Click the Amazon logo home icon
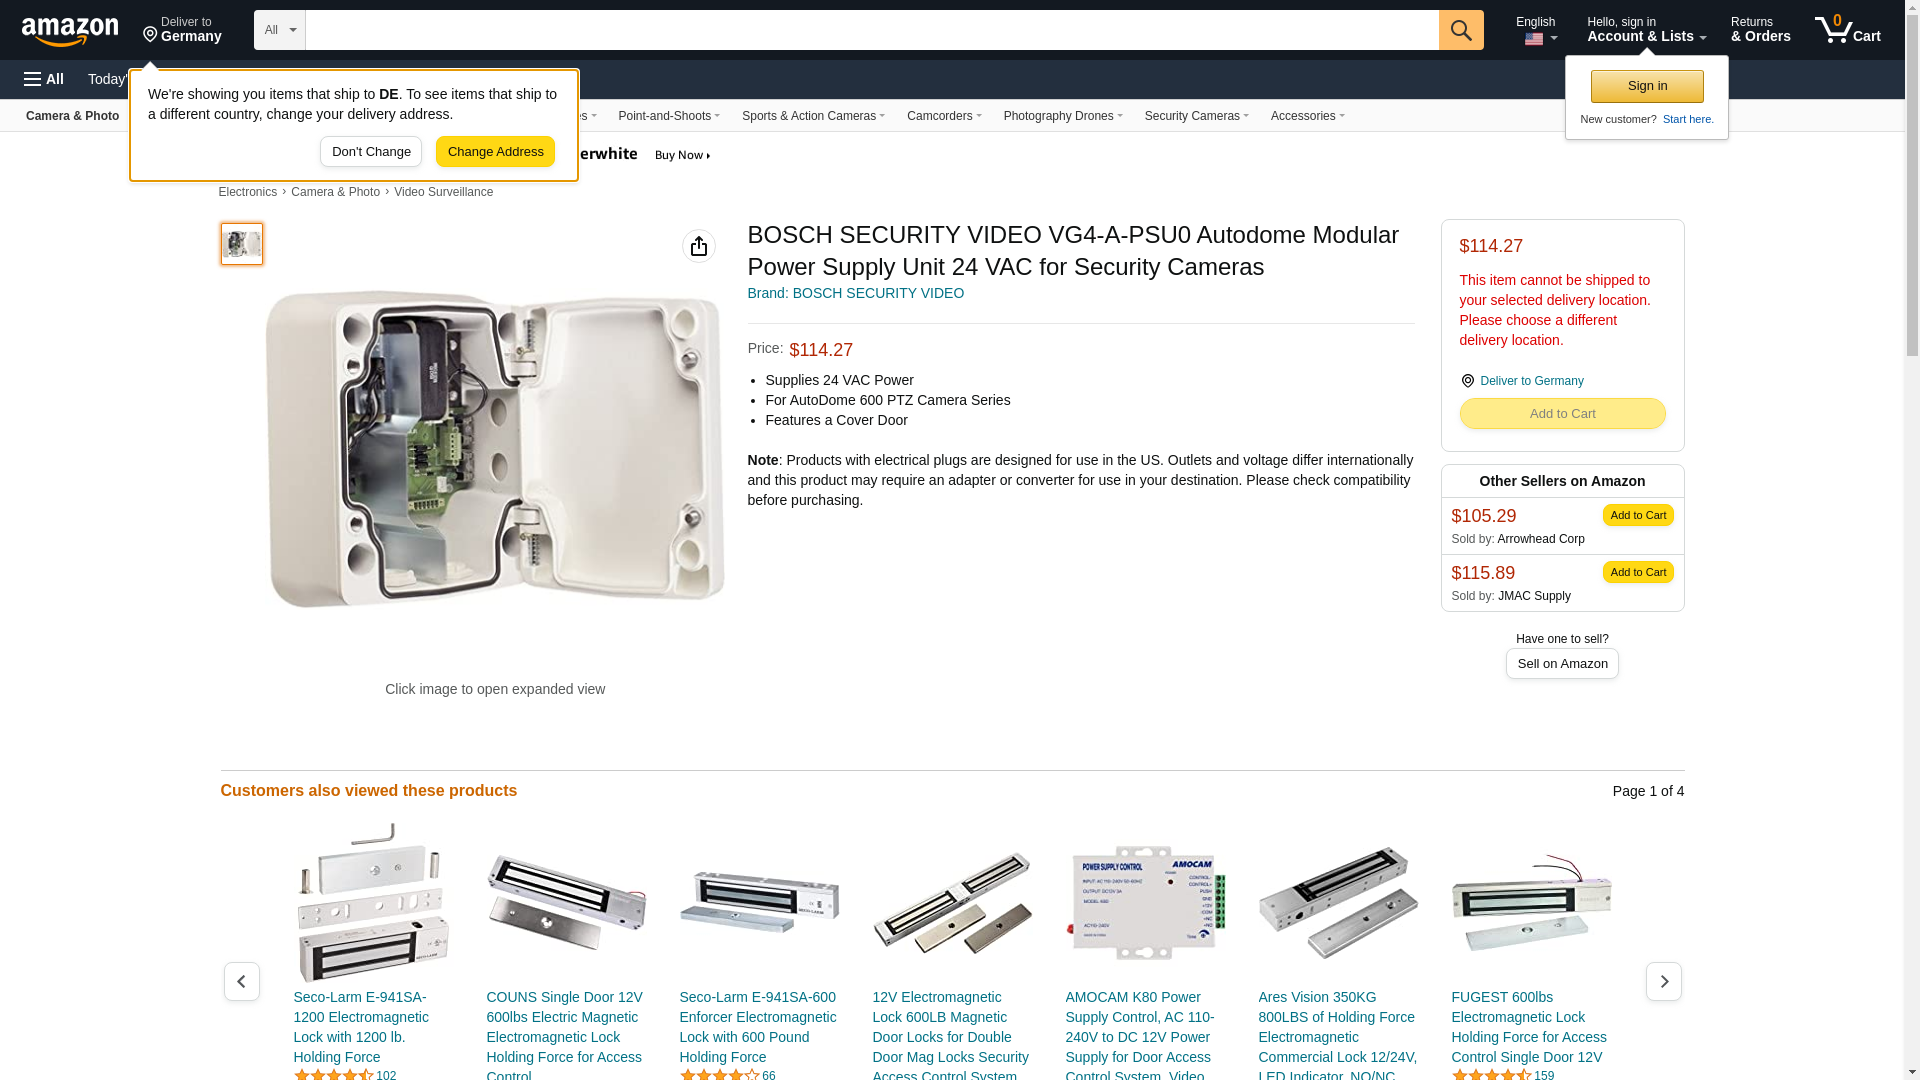Image resolution: width=1920 pixels, height=1080 pixels. [70, 31]
